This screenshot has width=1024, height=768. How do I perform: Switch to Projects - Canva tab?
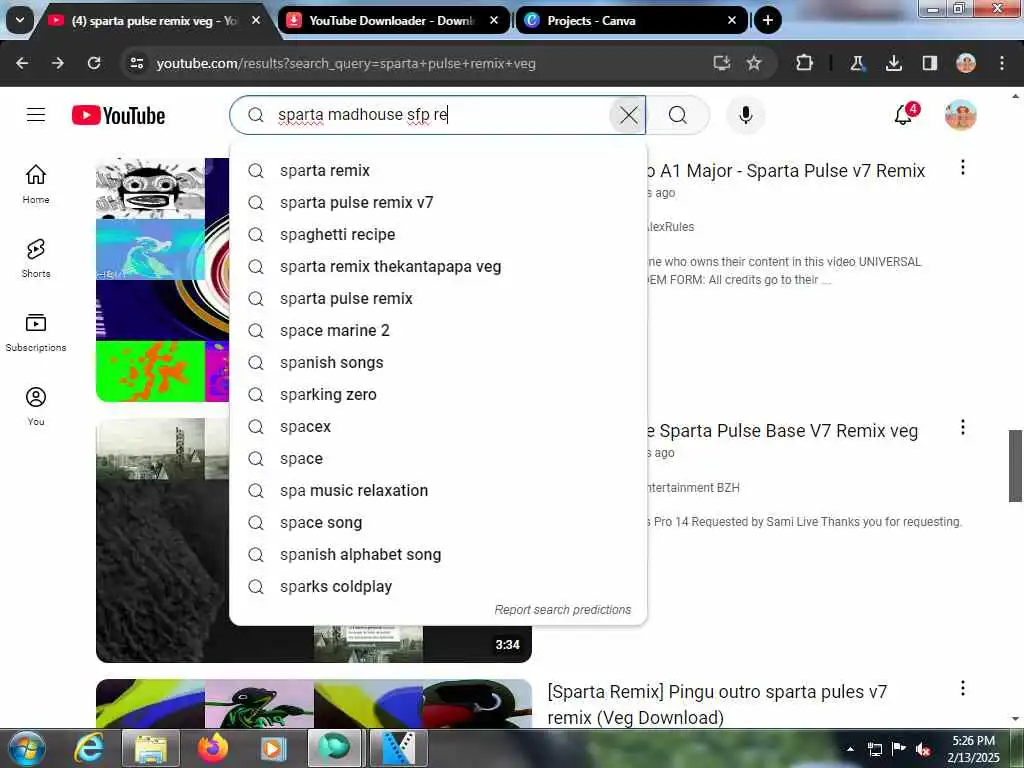[x=591, y=21]
